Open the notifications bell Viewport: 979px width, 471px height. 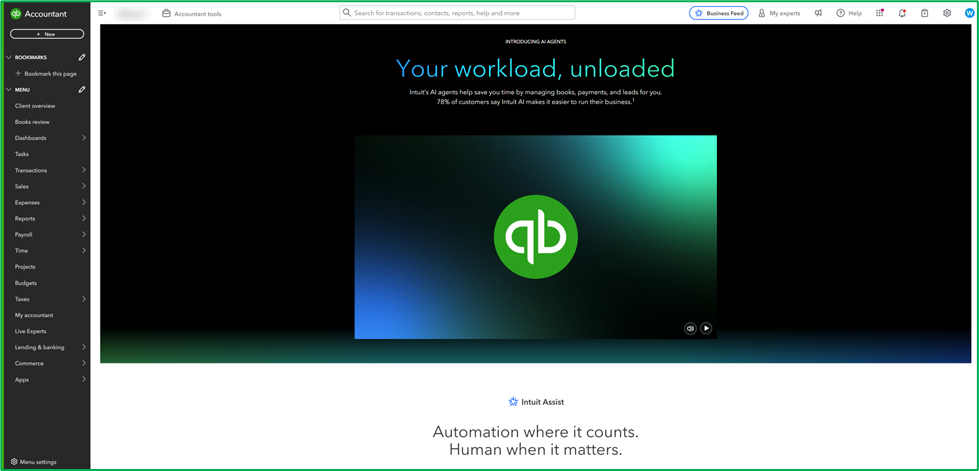(902, 13)
